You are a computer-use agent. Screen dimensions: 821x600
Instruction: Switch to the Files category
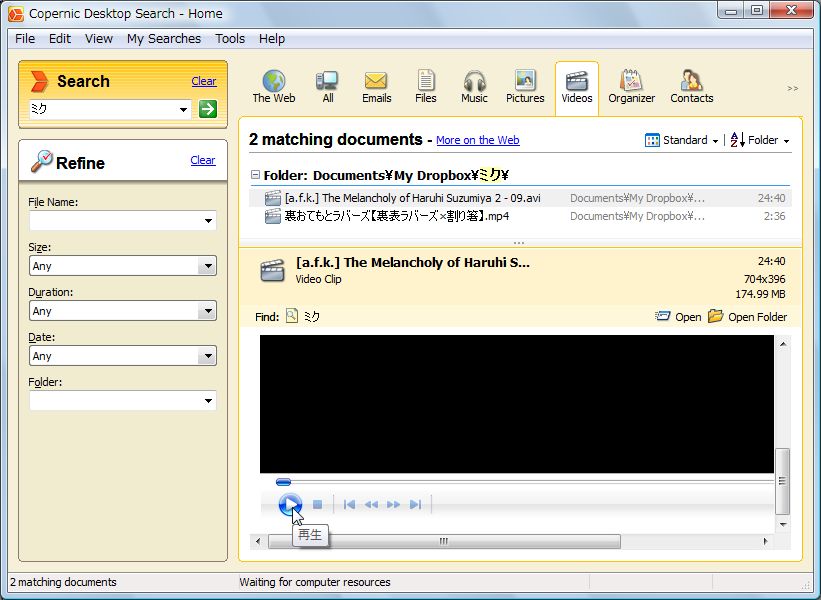point(426,87)
